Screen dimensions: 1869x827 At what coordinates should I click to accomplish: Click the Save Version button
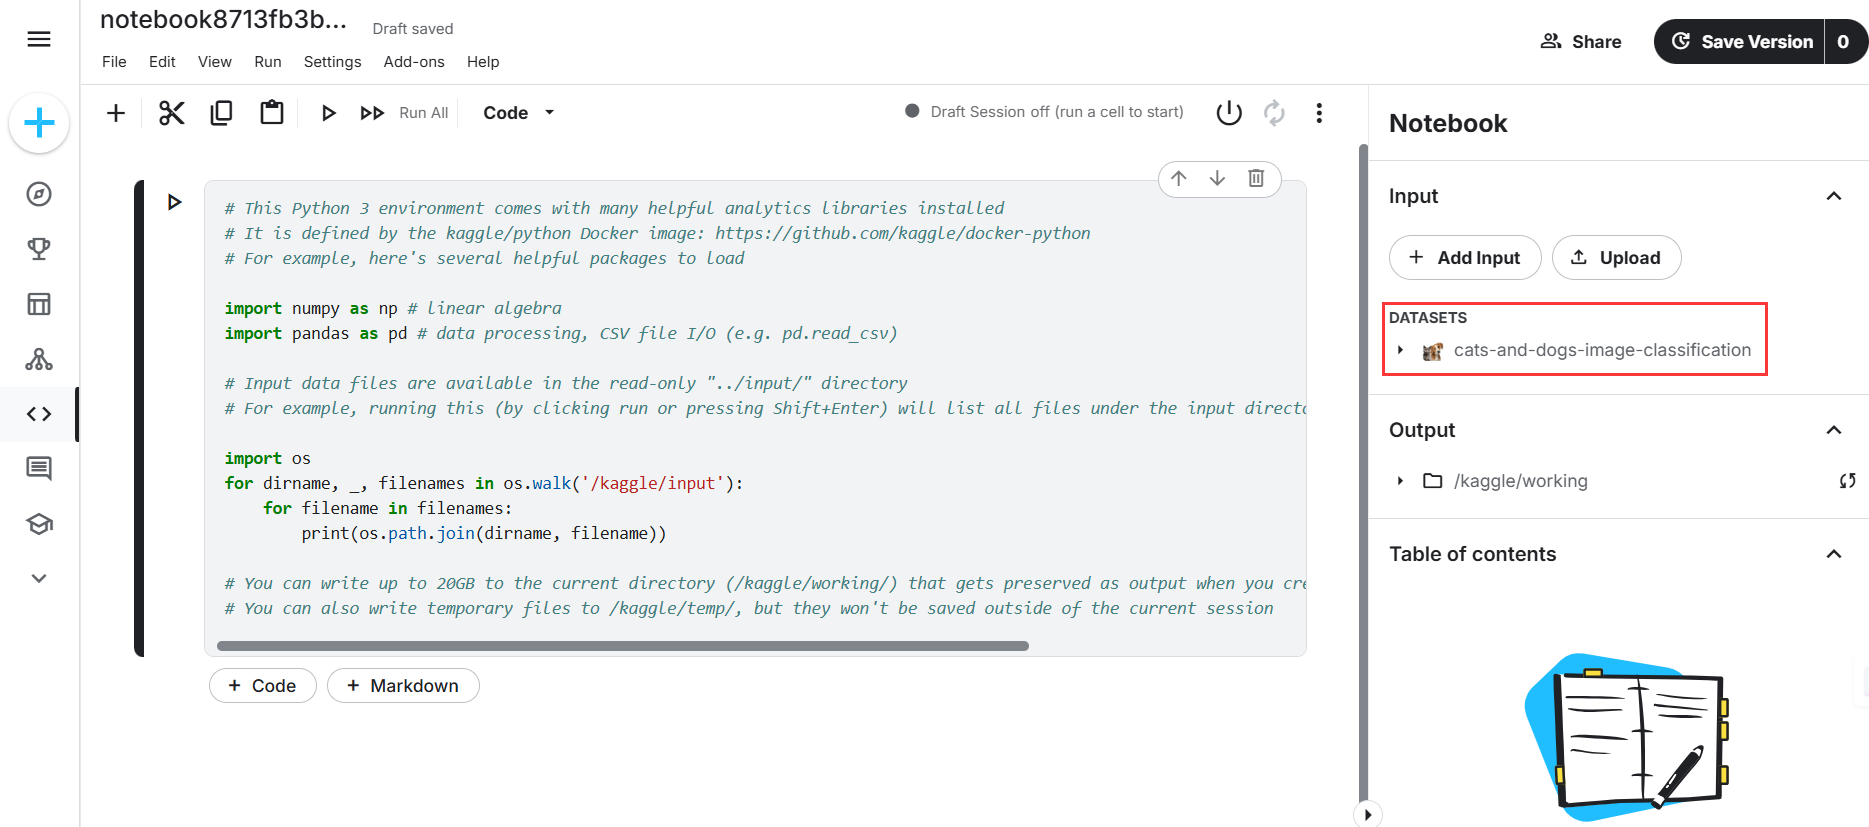click(x=1740, y=42)
